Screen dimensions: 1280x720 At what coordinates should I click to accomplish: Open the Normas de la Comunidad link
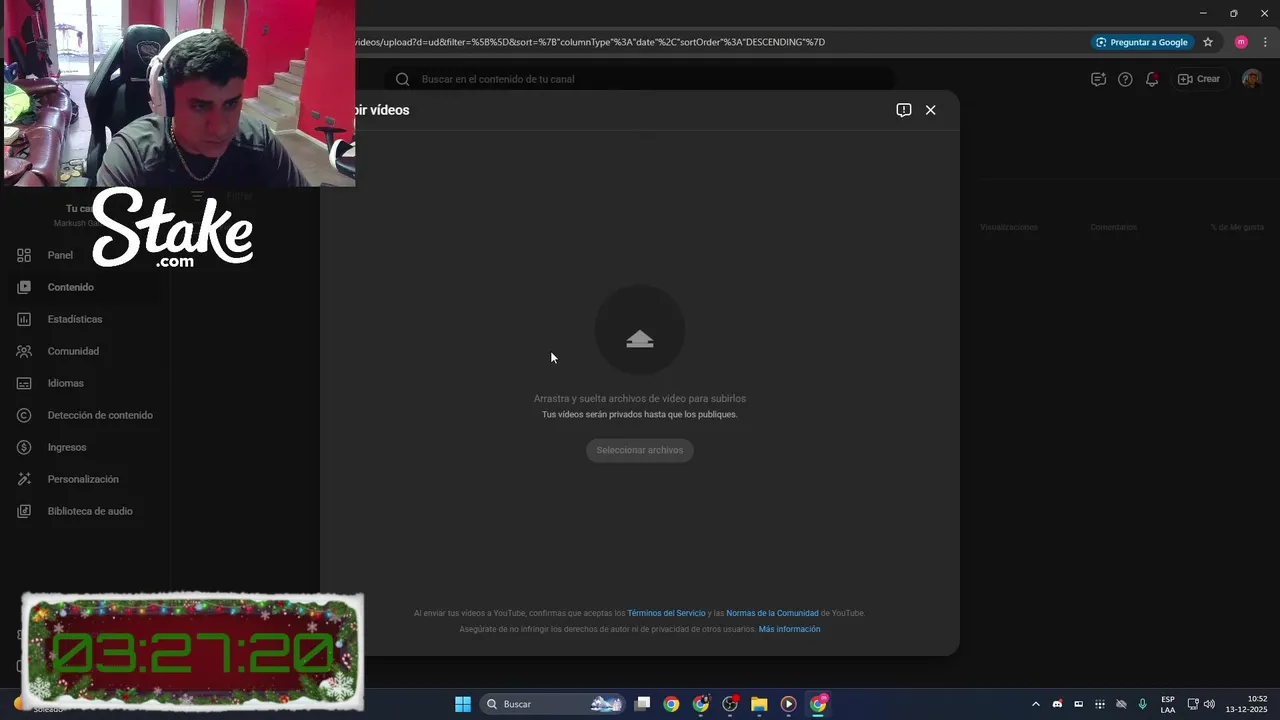click(x=772, y=613)
